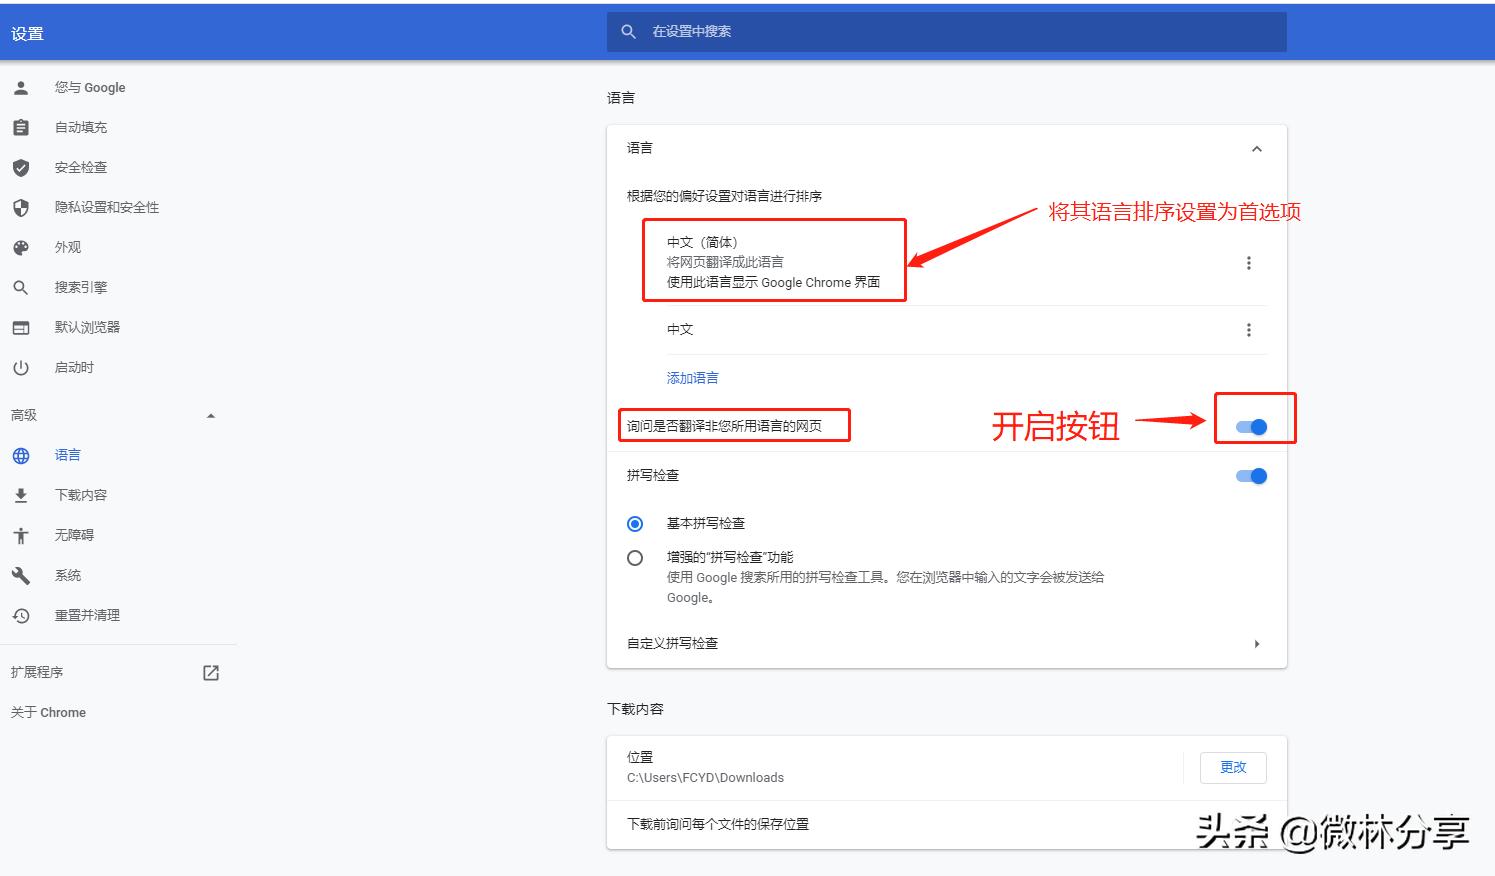Viewport: 1495px width, 876px height.
Task: Click the 启动时 power icon
Action: [22, 367]
